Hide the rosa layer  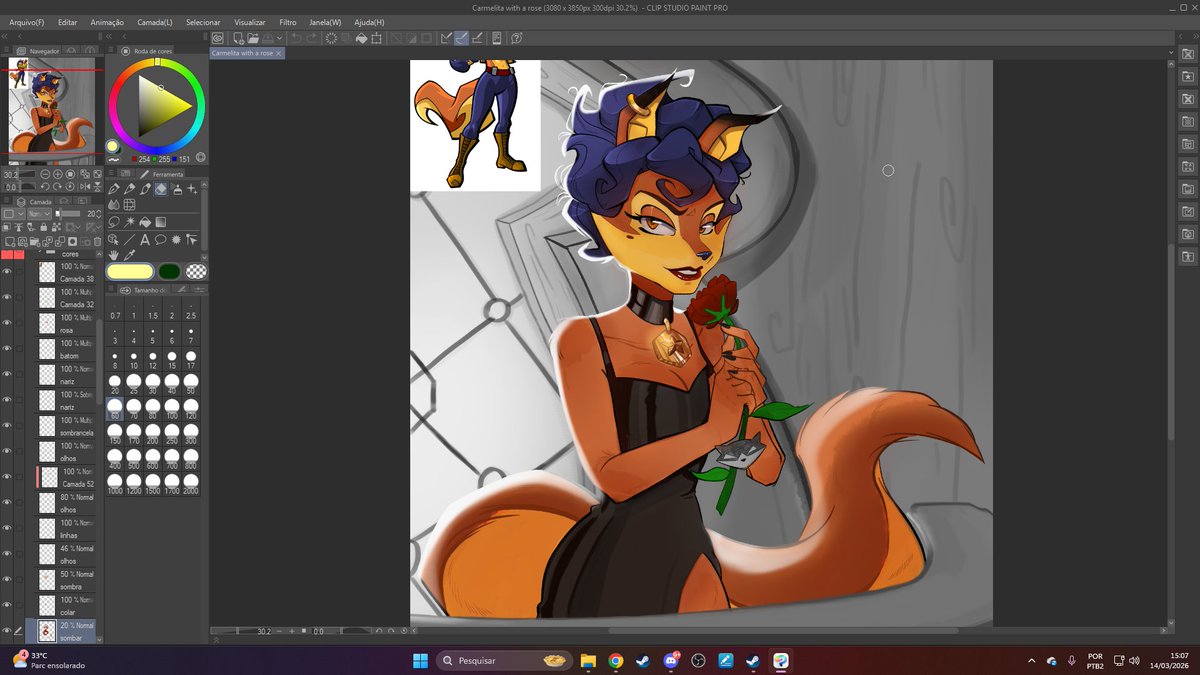[7, 322]
